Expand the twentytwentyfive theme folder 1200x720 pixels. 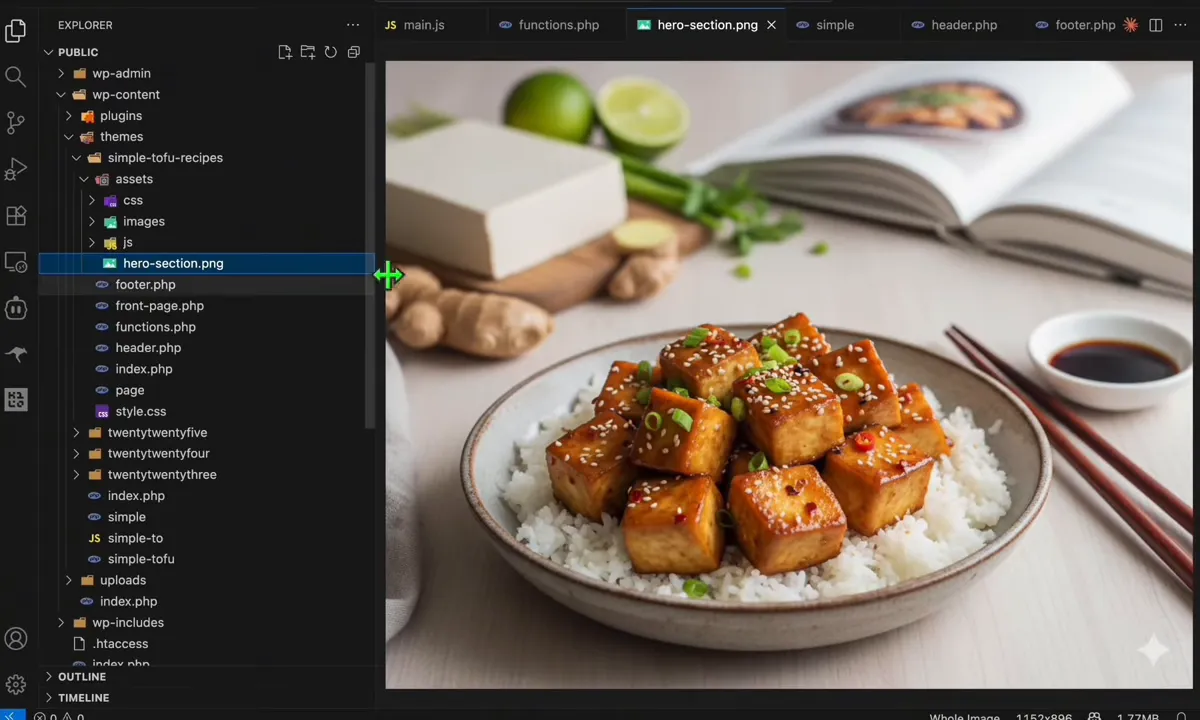pyautogui.click(x=76, y=432)
